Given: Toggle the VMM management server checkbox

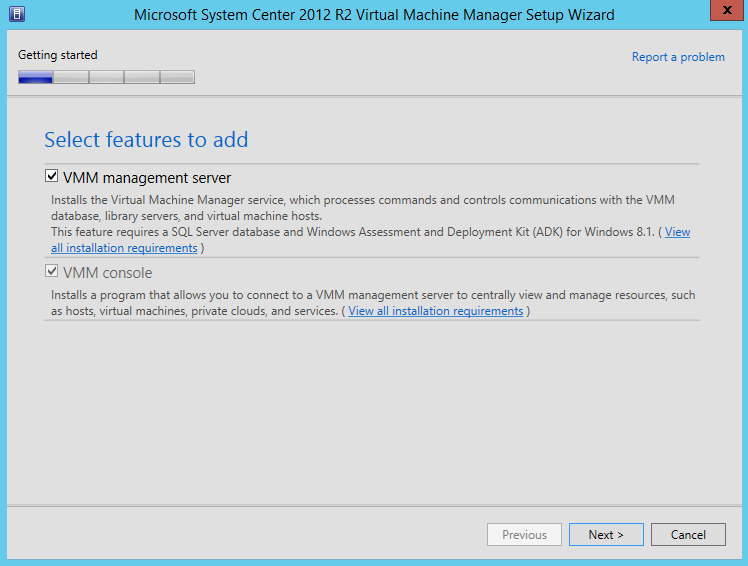Looking at the screenshot, I should 52,176.
